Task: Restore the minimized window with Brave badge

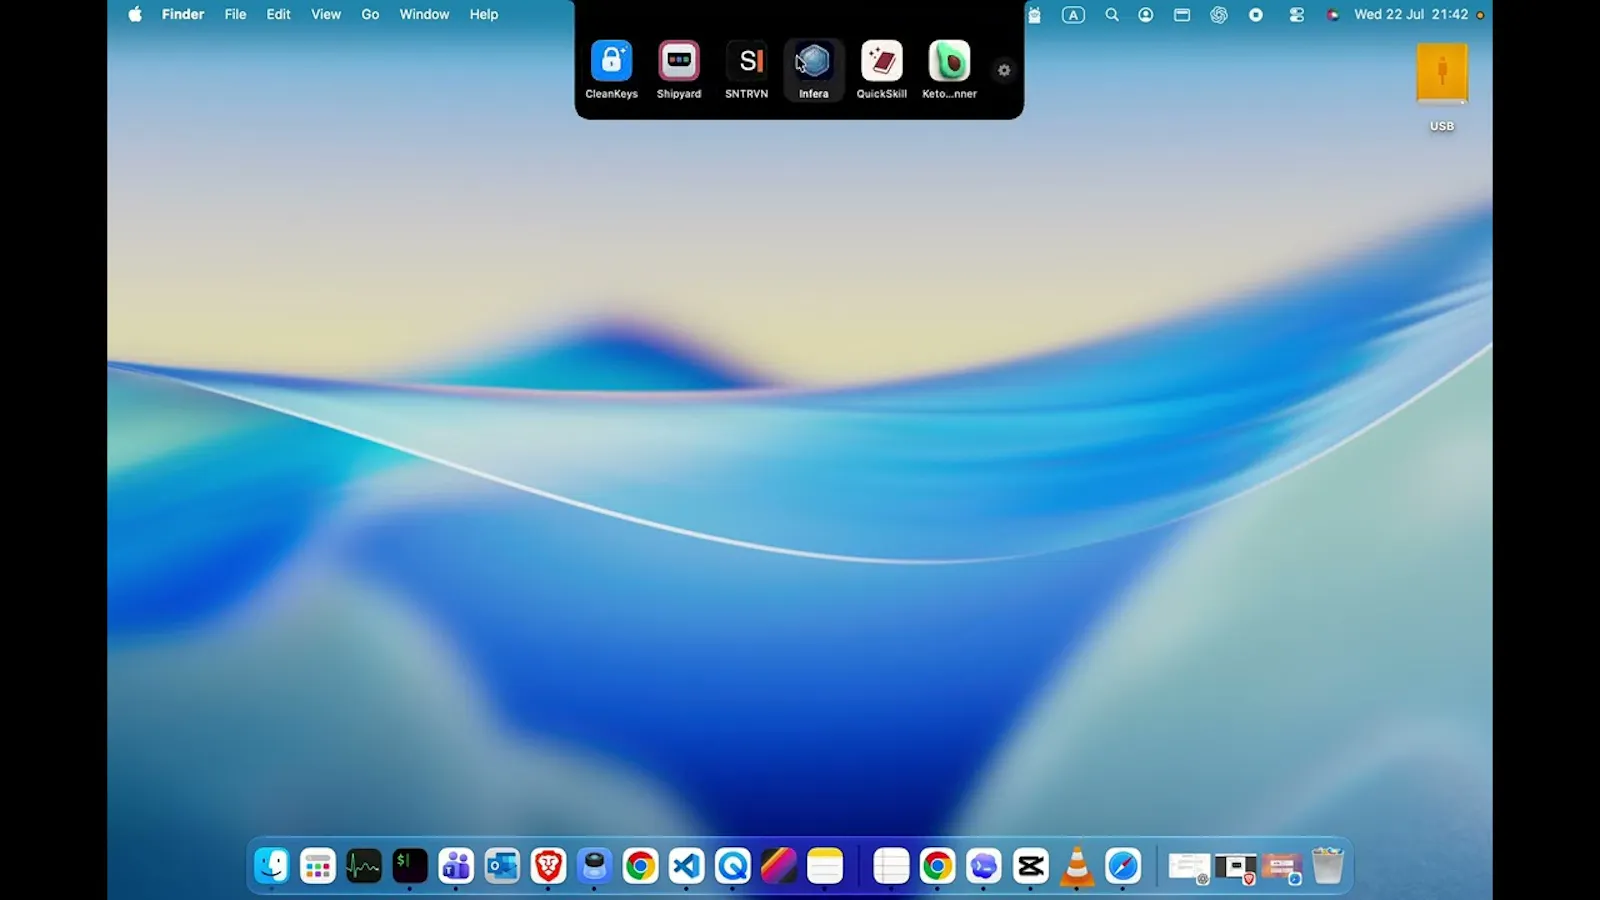Action: [1236, 867]
